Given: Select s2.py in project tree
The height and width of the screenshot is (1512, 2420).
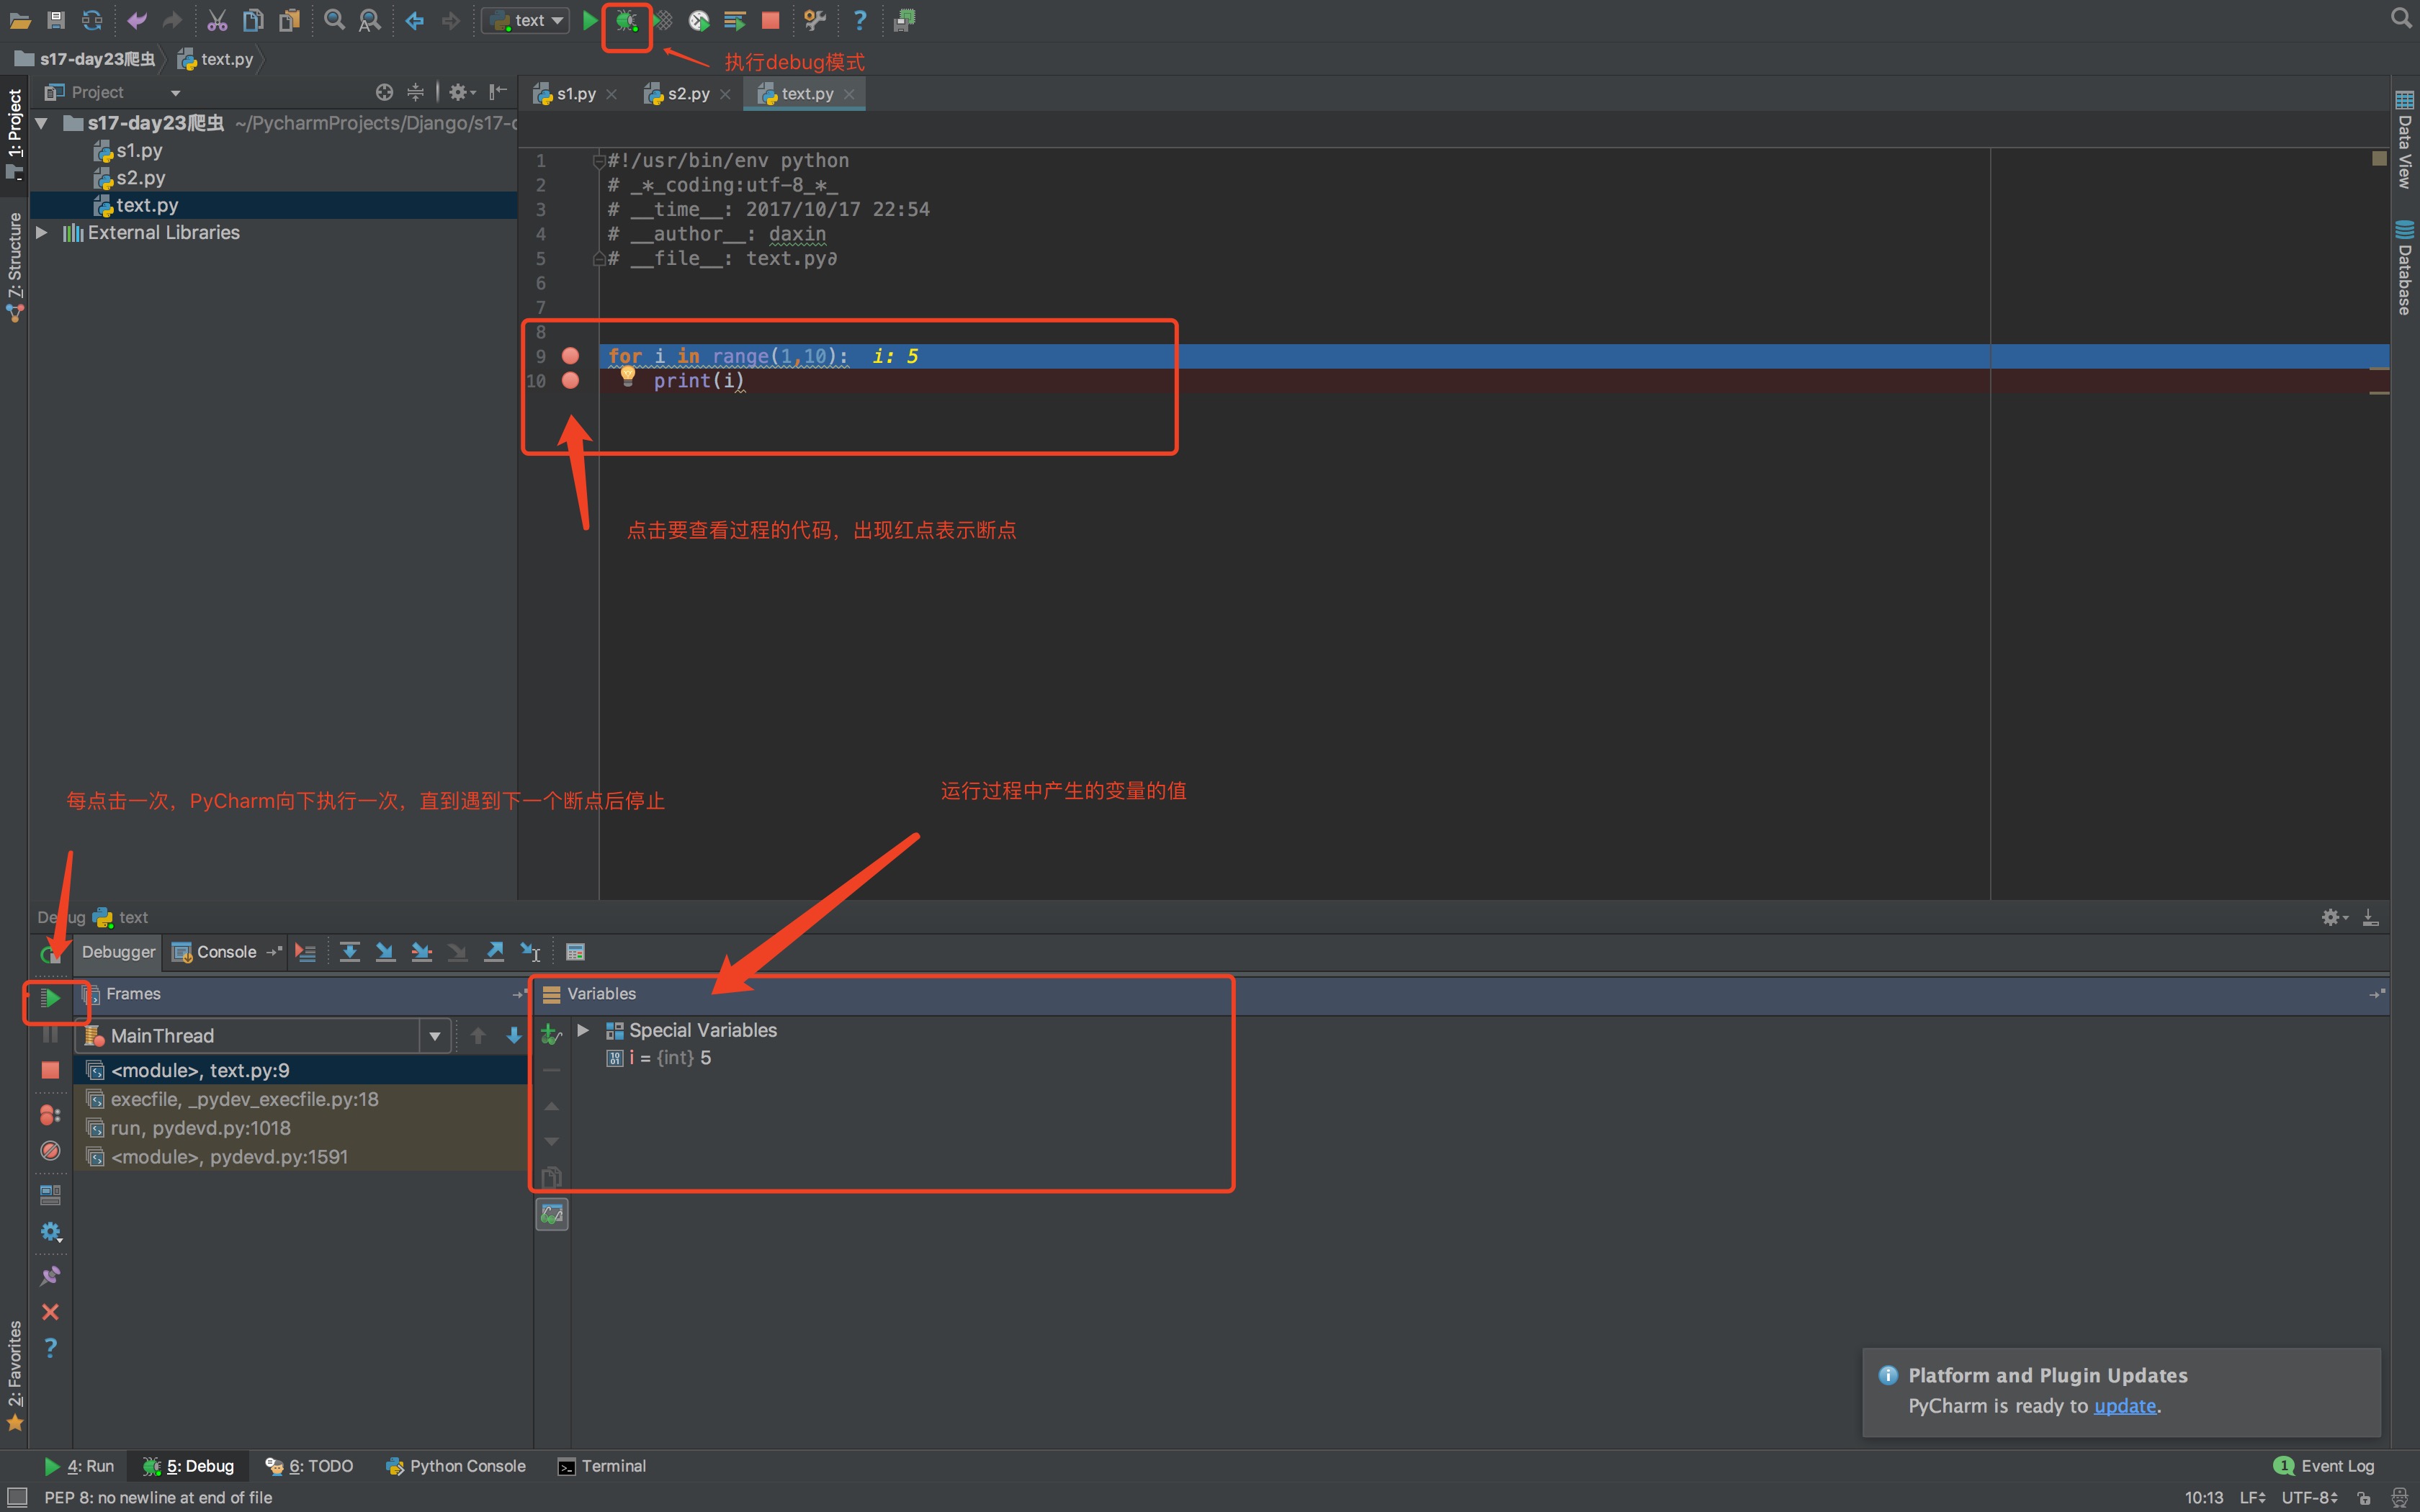Looking at the screenshot, I should click(140, 178).
